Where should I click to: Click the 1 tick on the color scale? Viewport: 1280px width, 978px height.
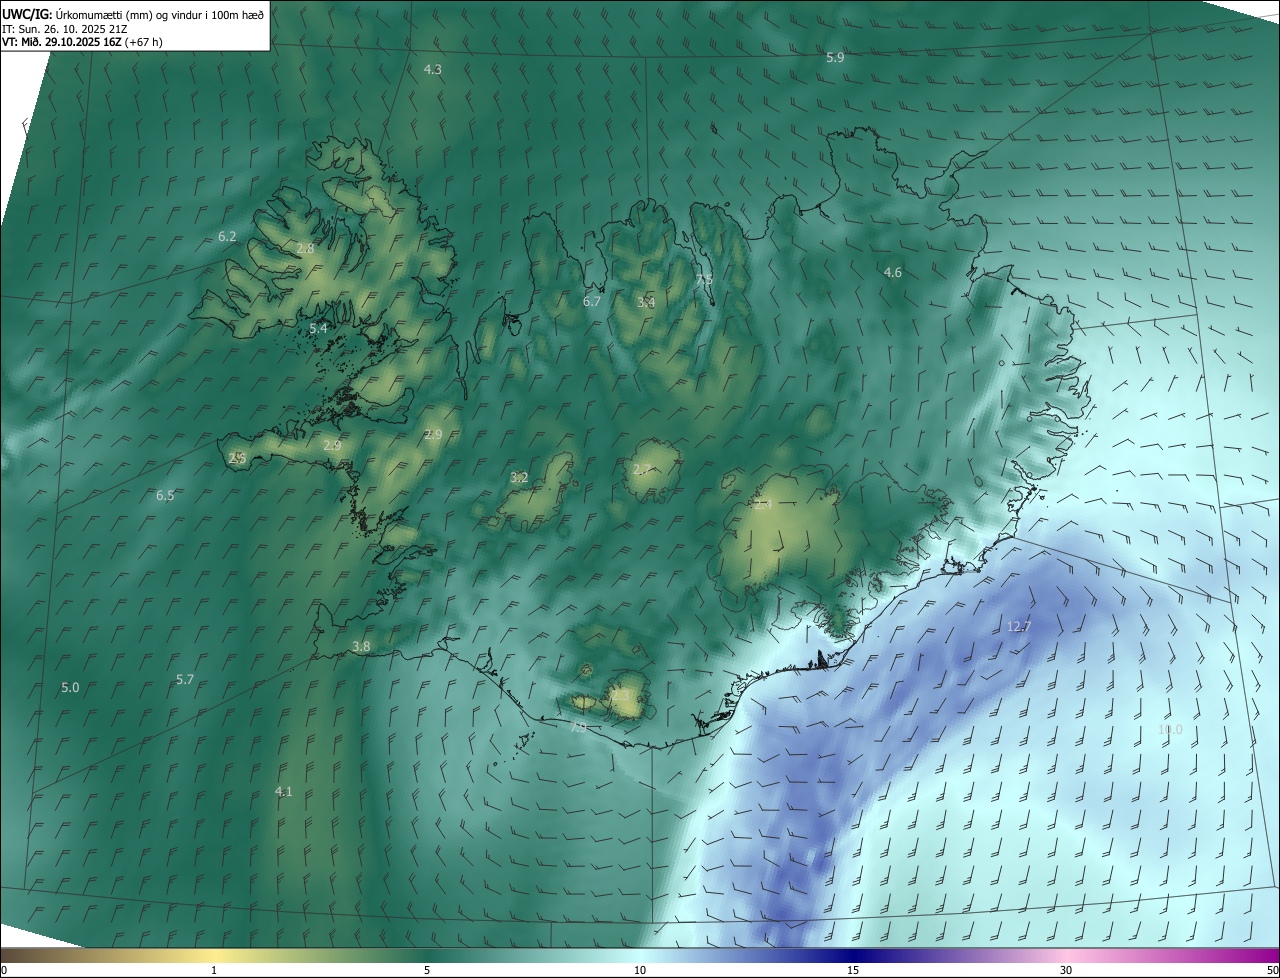(x=214, y=970)
